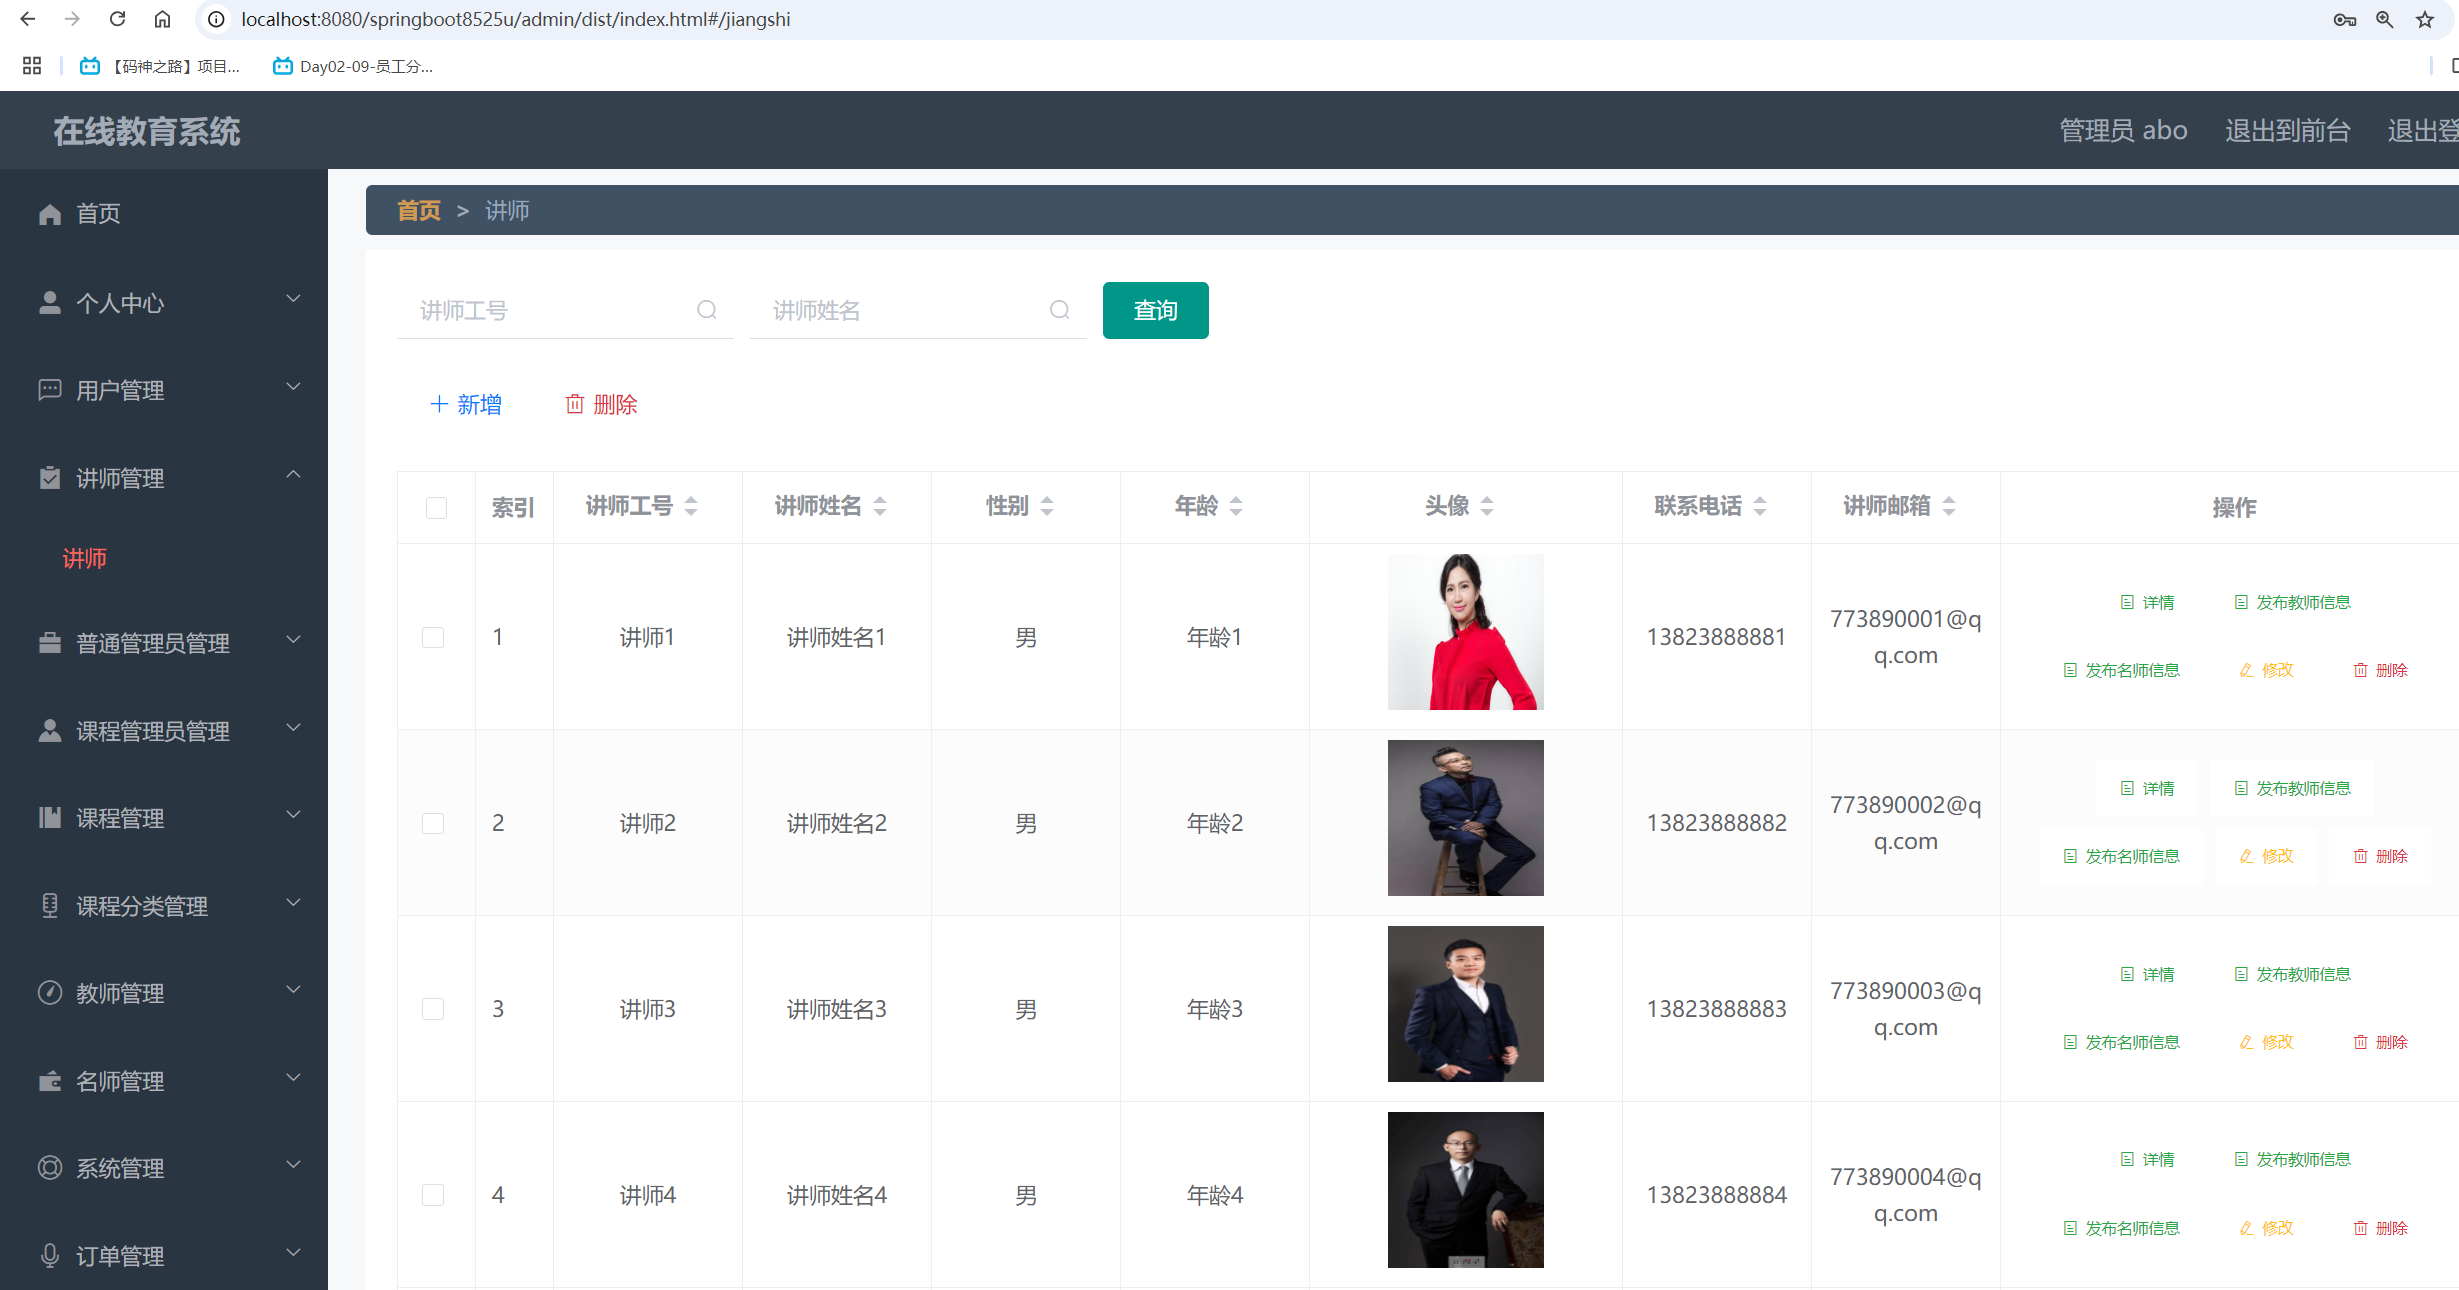Click the 讲师姓名 search input field
Viewport: 2459px width, 1290px height.
(x=900, y=310)
